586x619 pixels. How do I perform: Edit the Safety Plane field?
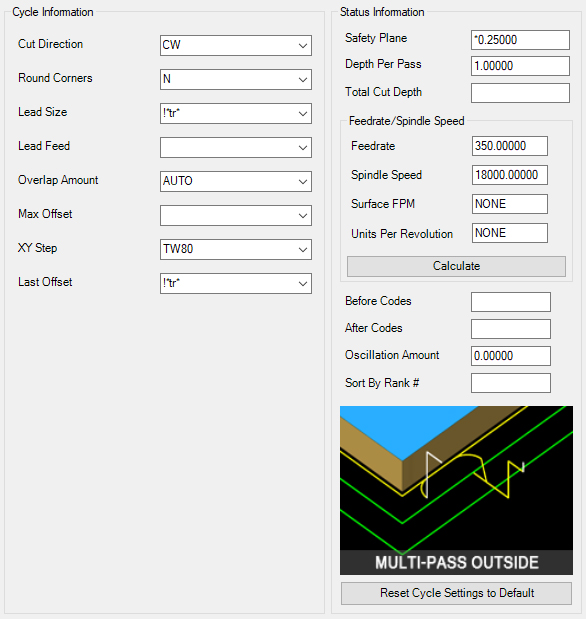pyautogui.click(x=520, y=40)
